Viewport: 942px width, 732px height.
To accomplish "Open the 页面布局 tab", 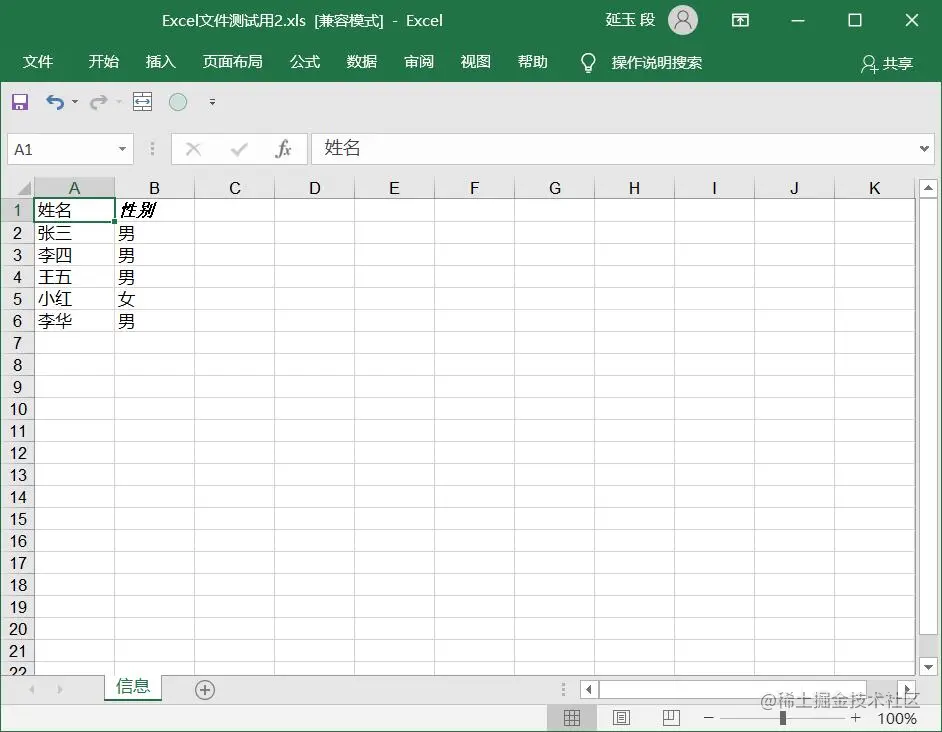I will (232, 62).
